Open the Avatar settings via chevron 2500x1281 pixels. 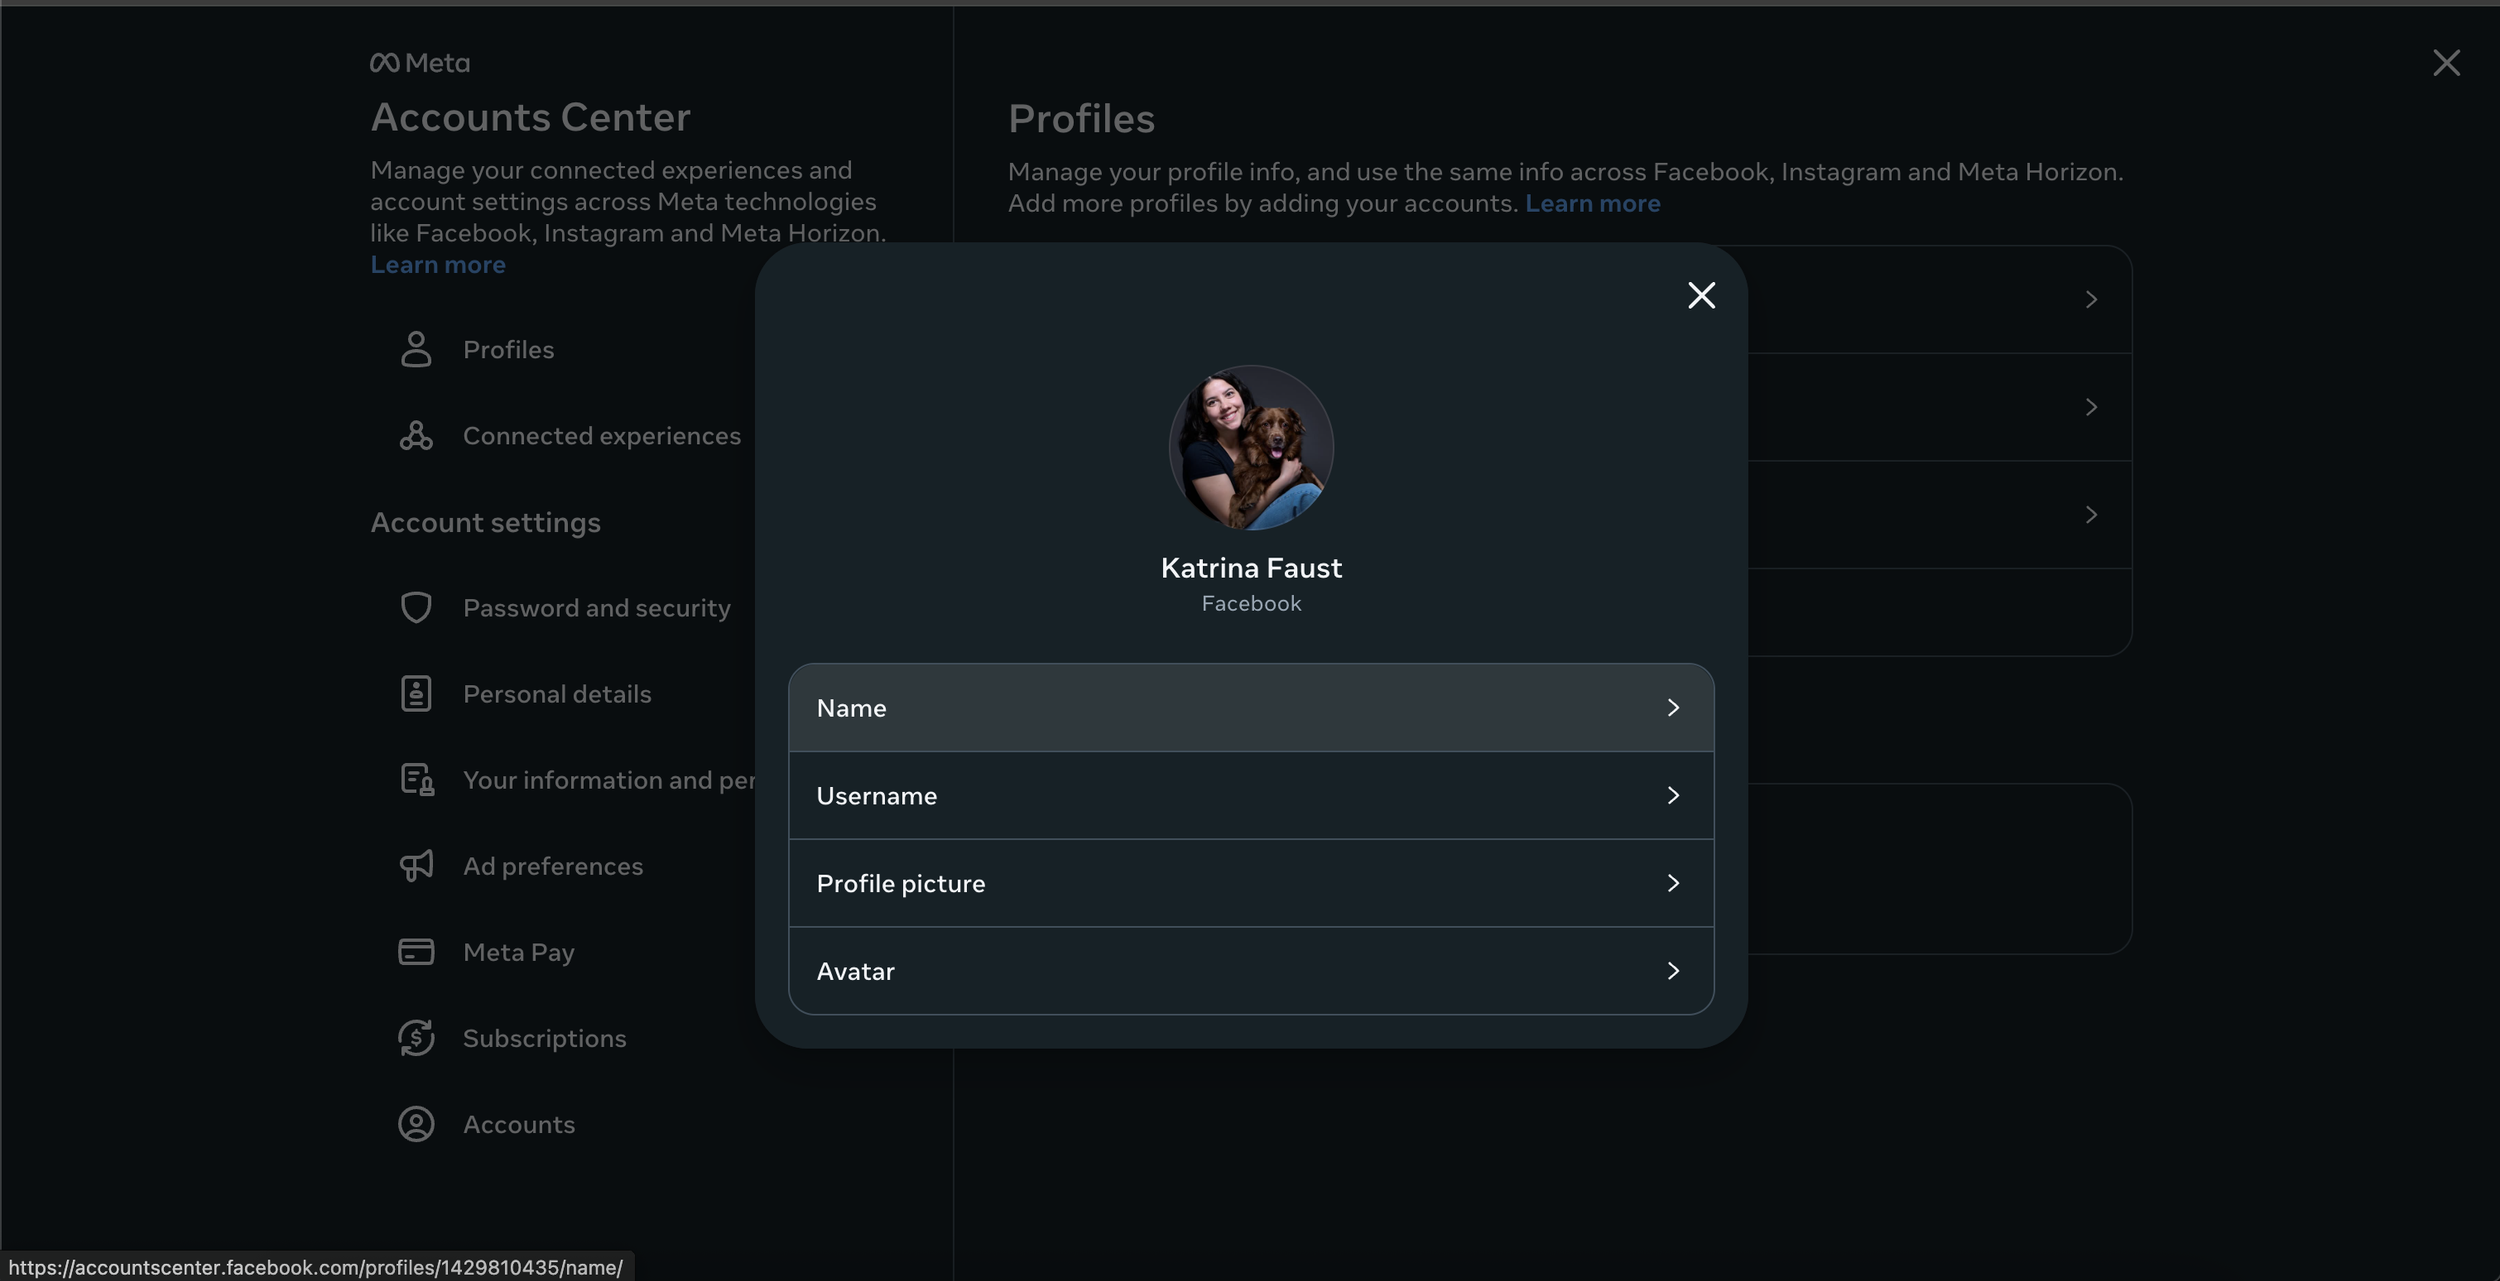tap(1673, 969)
